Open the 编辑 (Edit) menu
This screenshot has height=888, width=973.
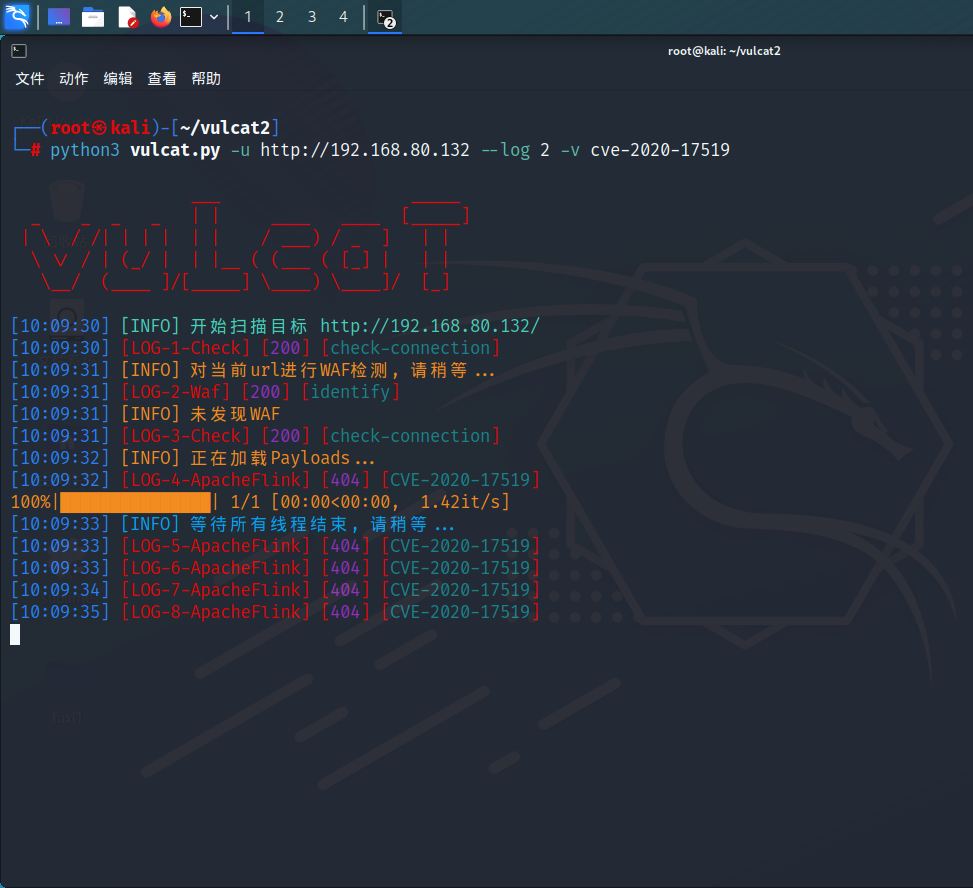118,79
